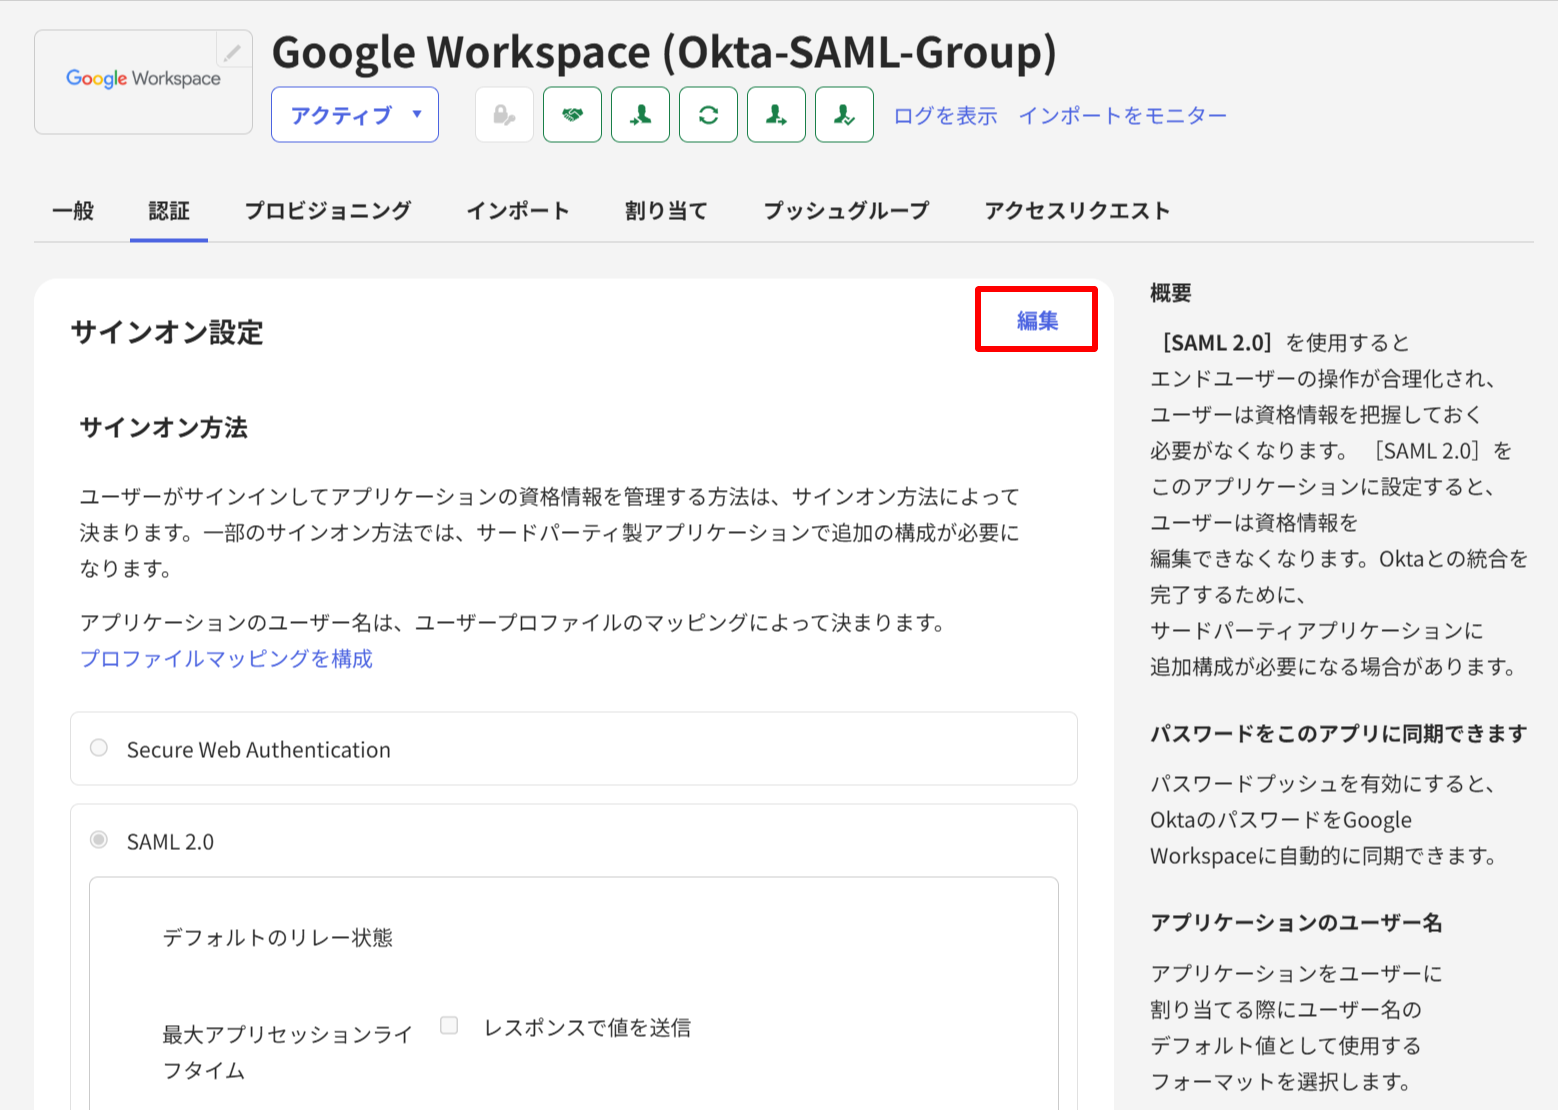Open the プッシュグループ tab
Screen dimensions: 1558x1110
point(846,211)
